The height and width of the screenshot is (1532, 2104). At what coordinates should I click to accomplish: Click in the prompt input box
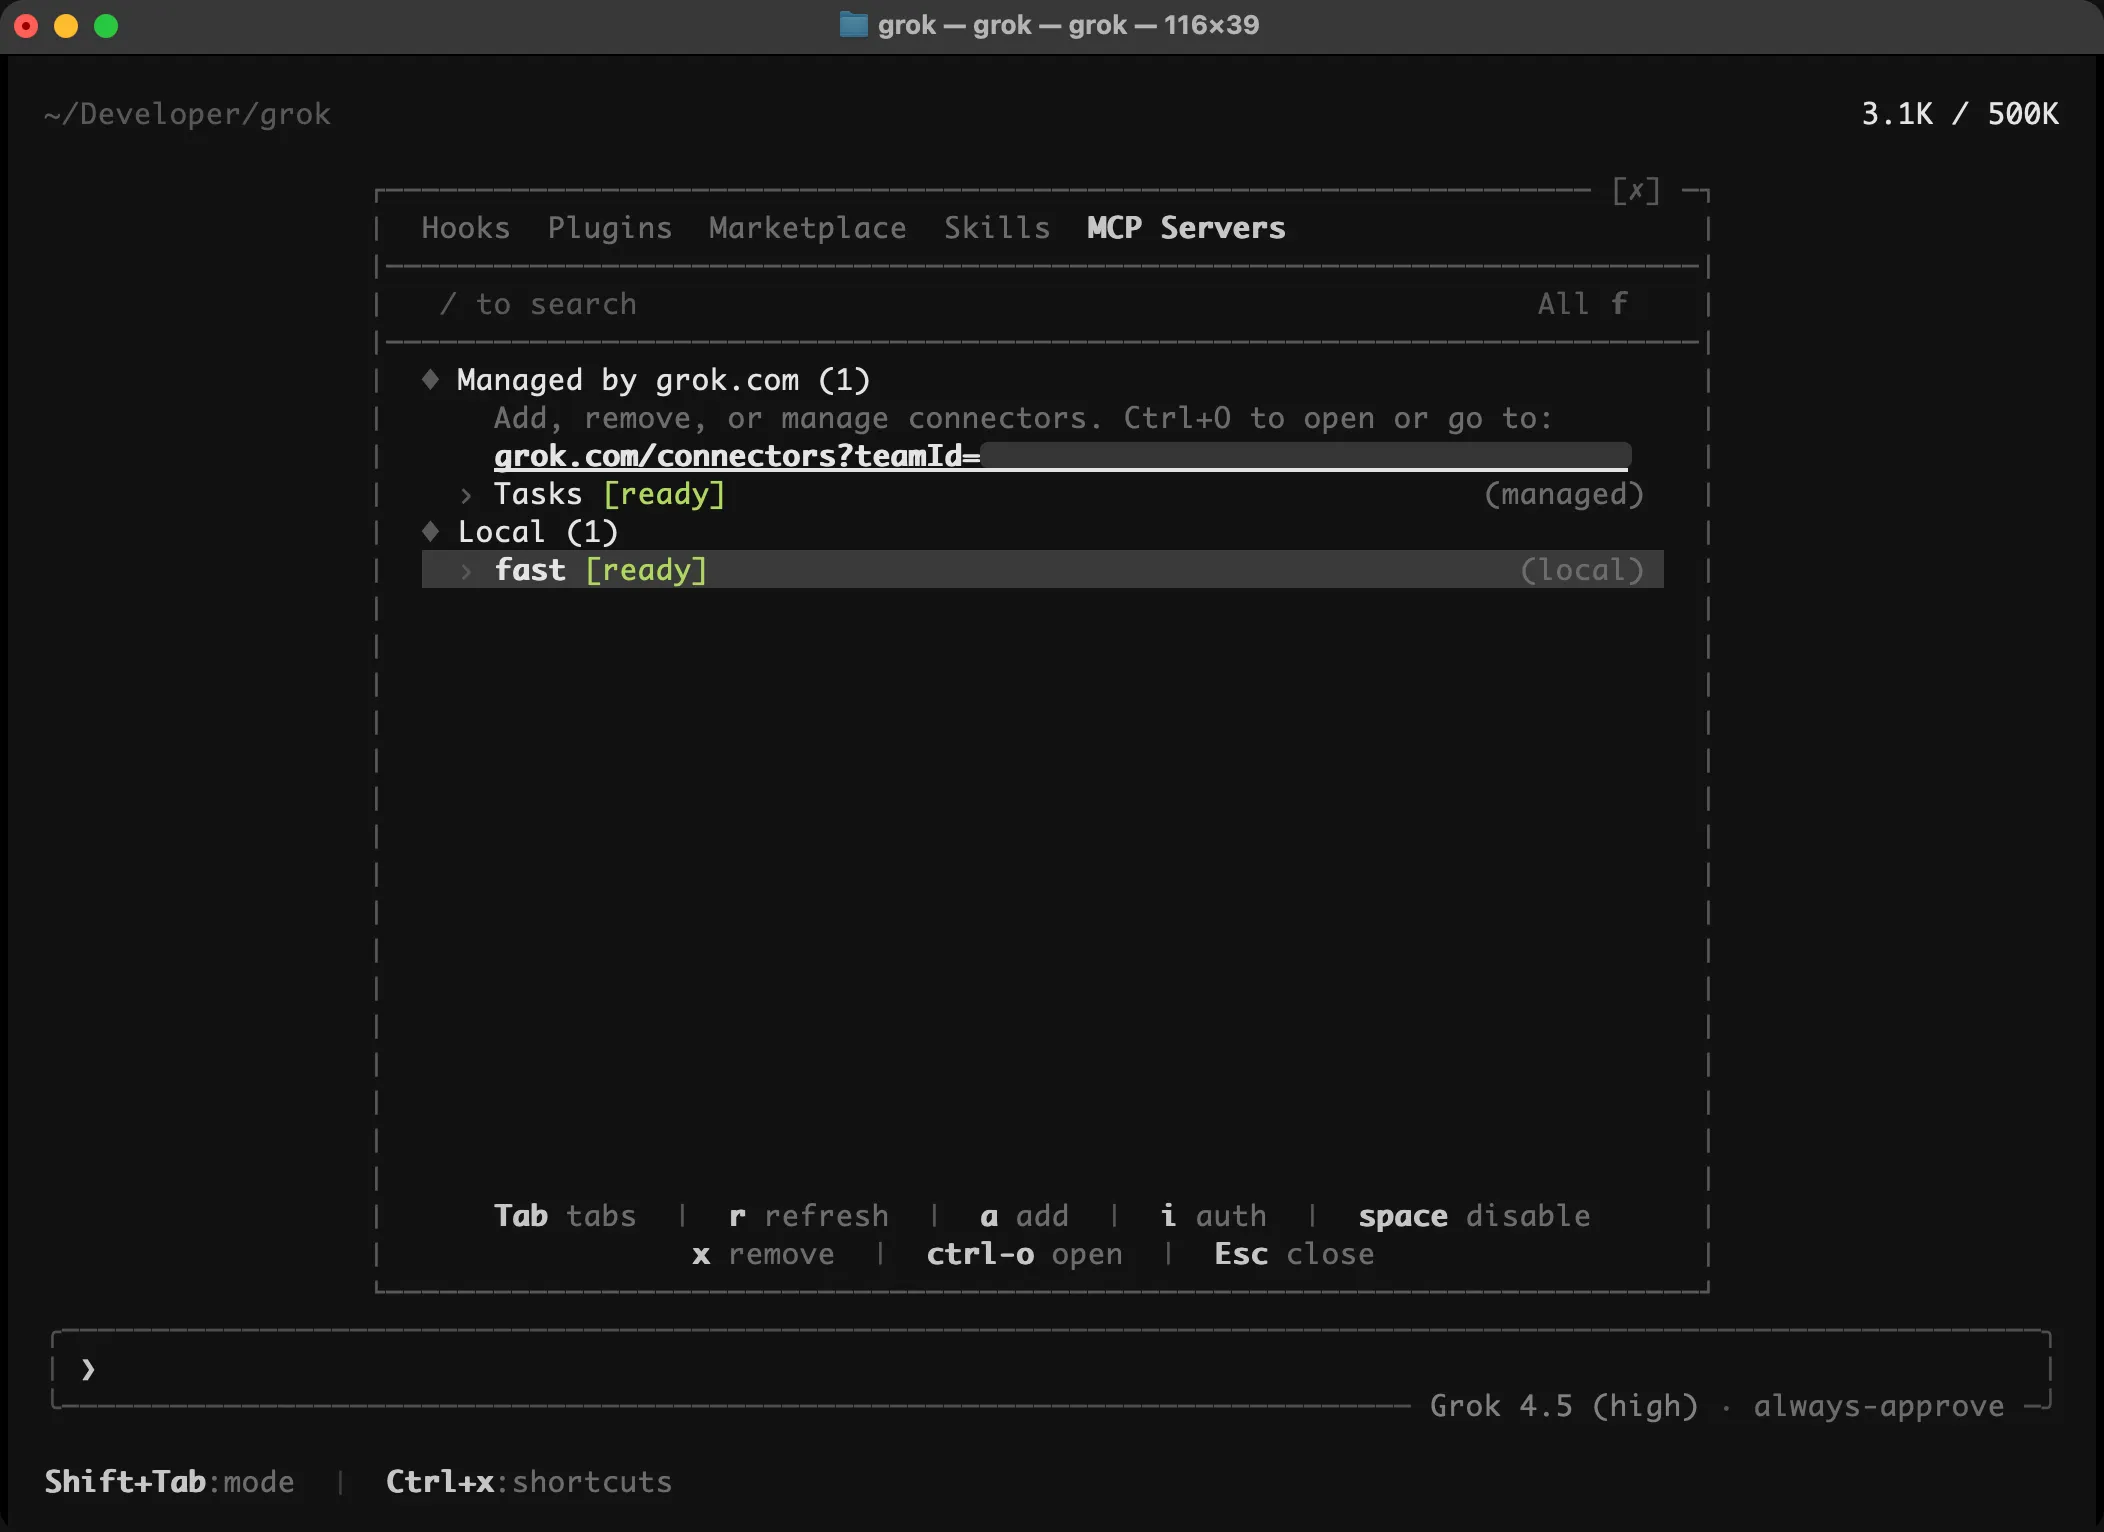coord(1051,1369)
